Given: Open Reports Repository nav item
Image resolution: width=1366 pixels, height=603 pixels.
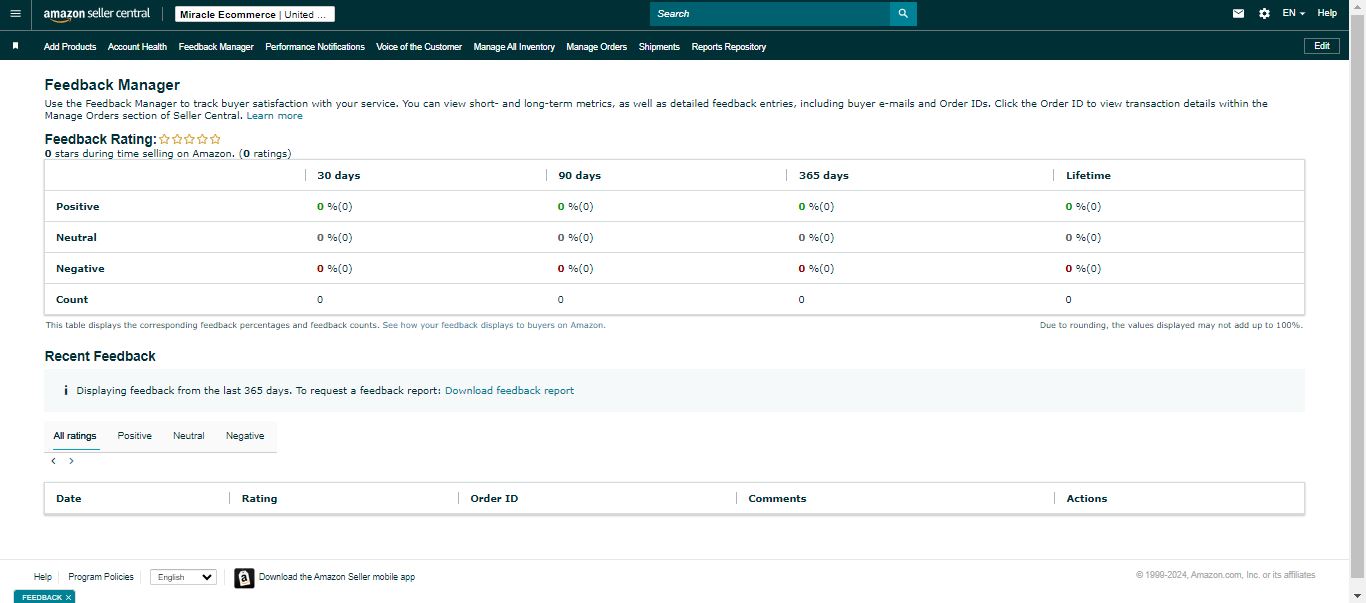Looking at the screenshot, I should [728, 47].
